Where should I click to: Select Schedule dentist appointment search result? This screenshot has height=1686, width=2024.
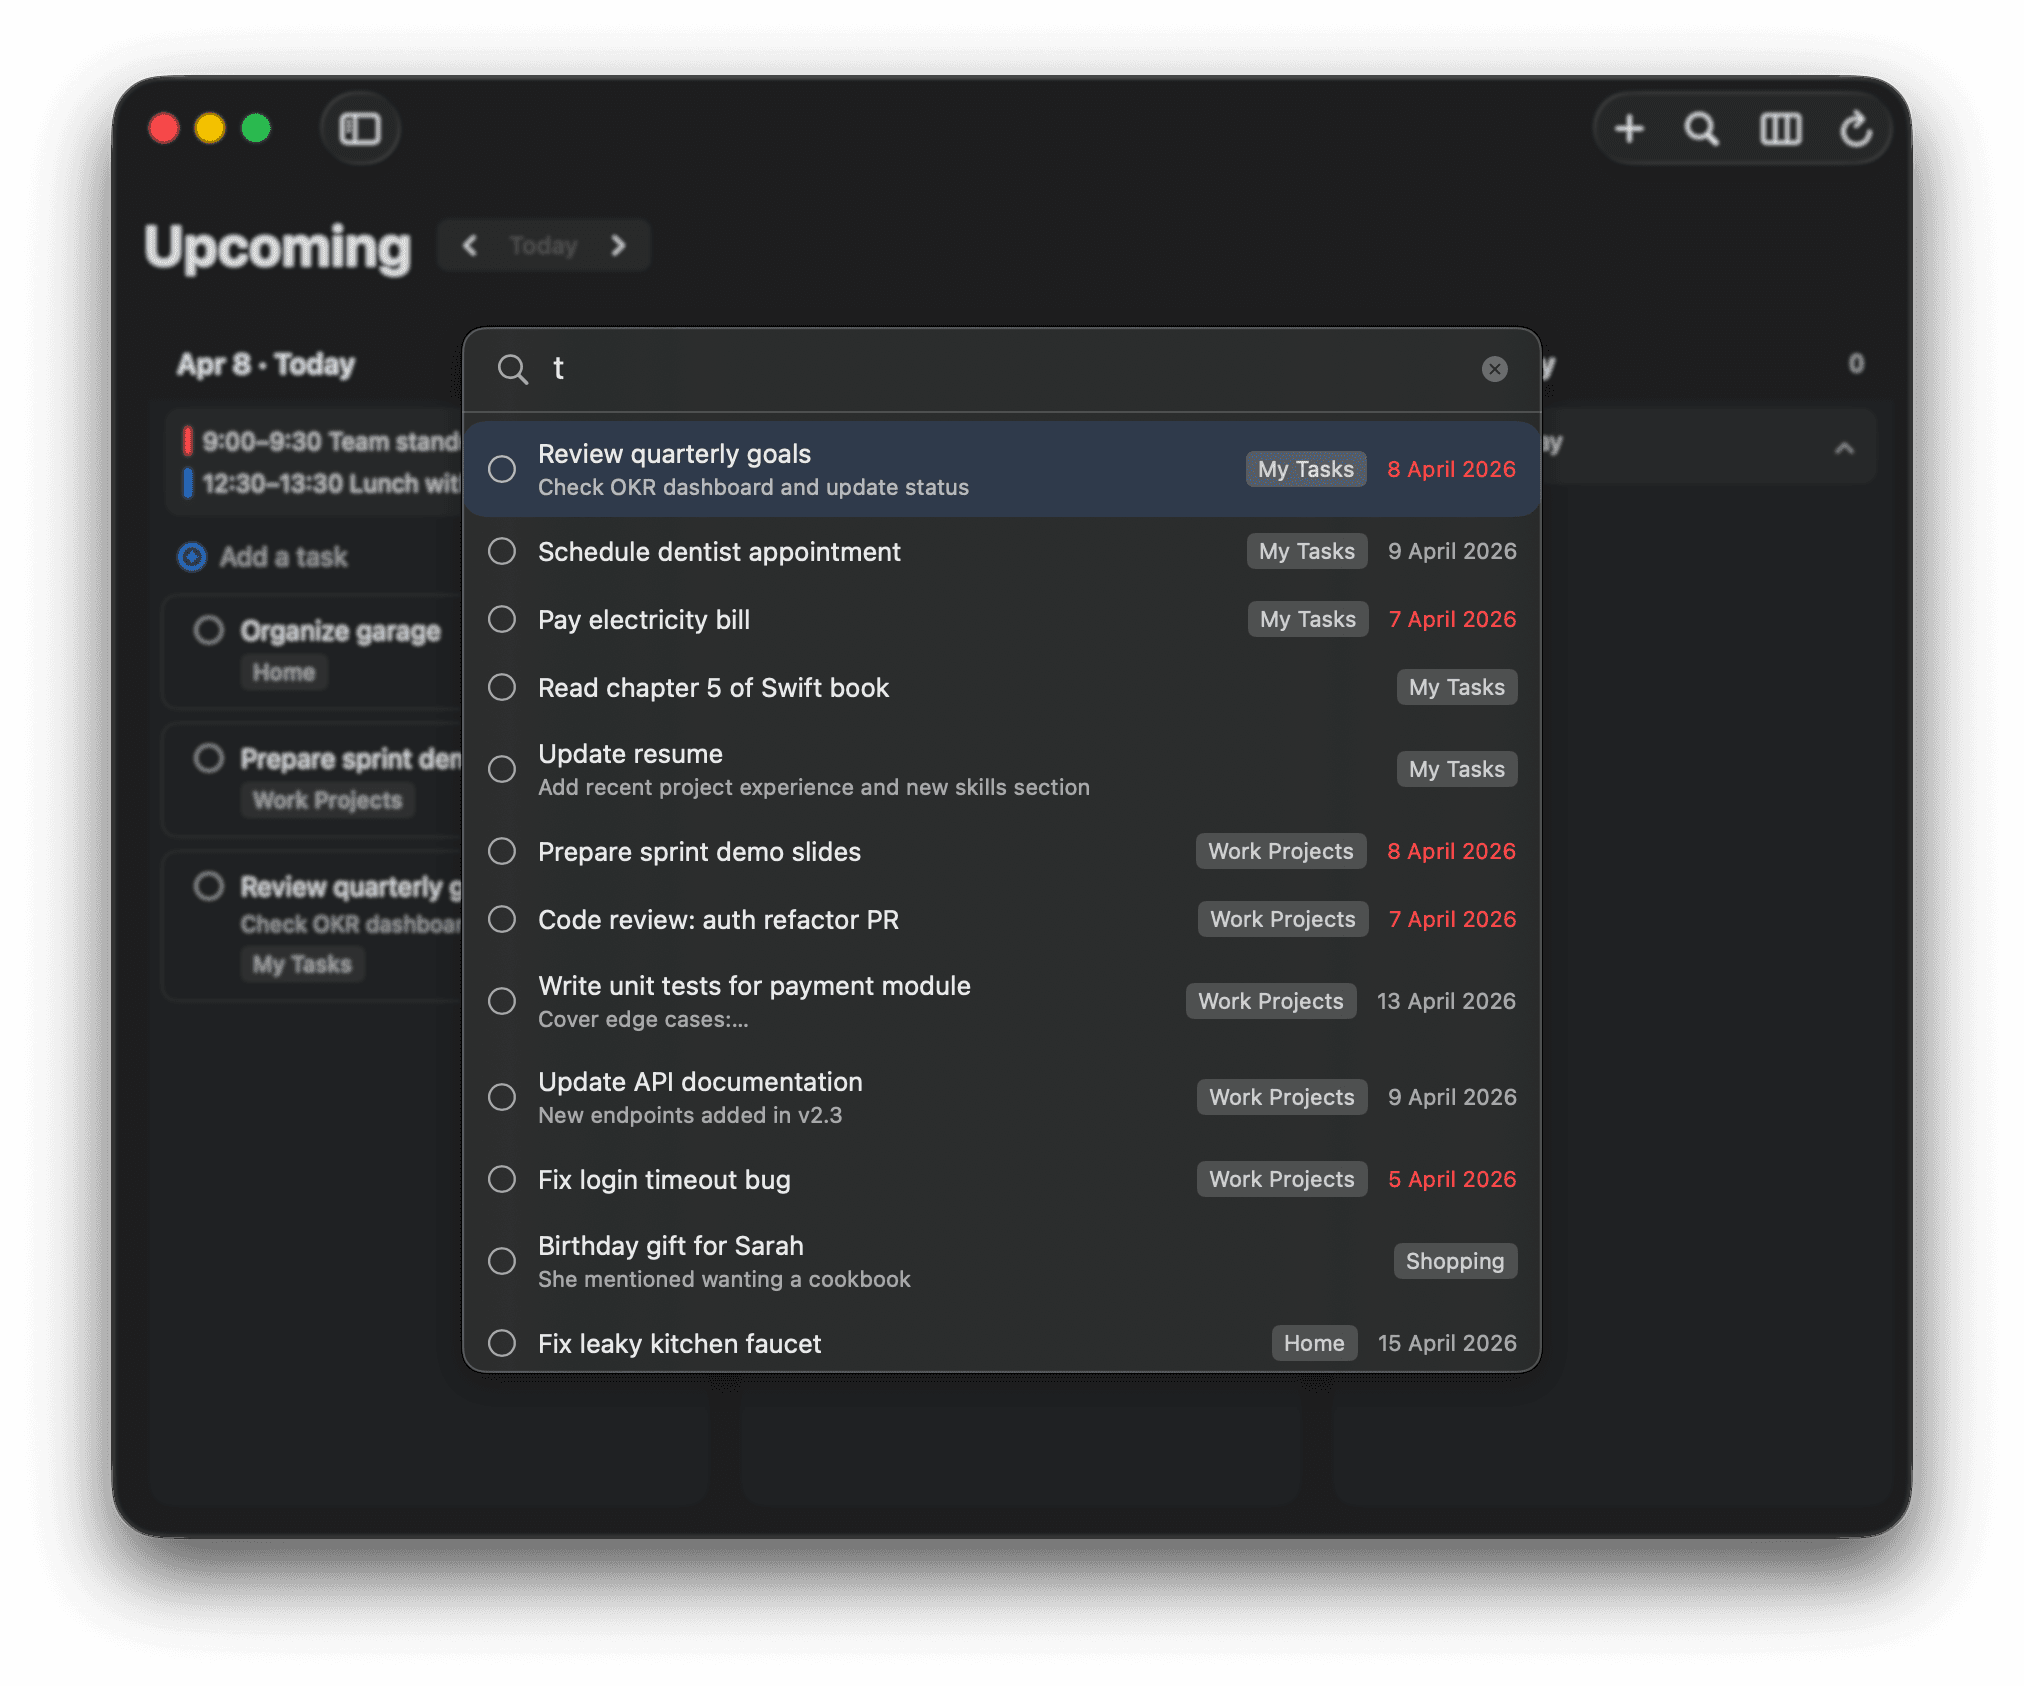point(719,552)
